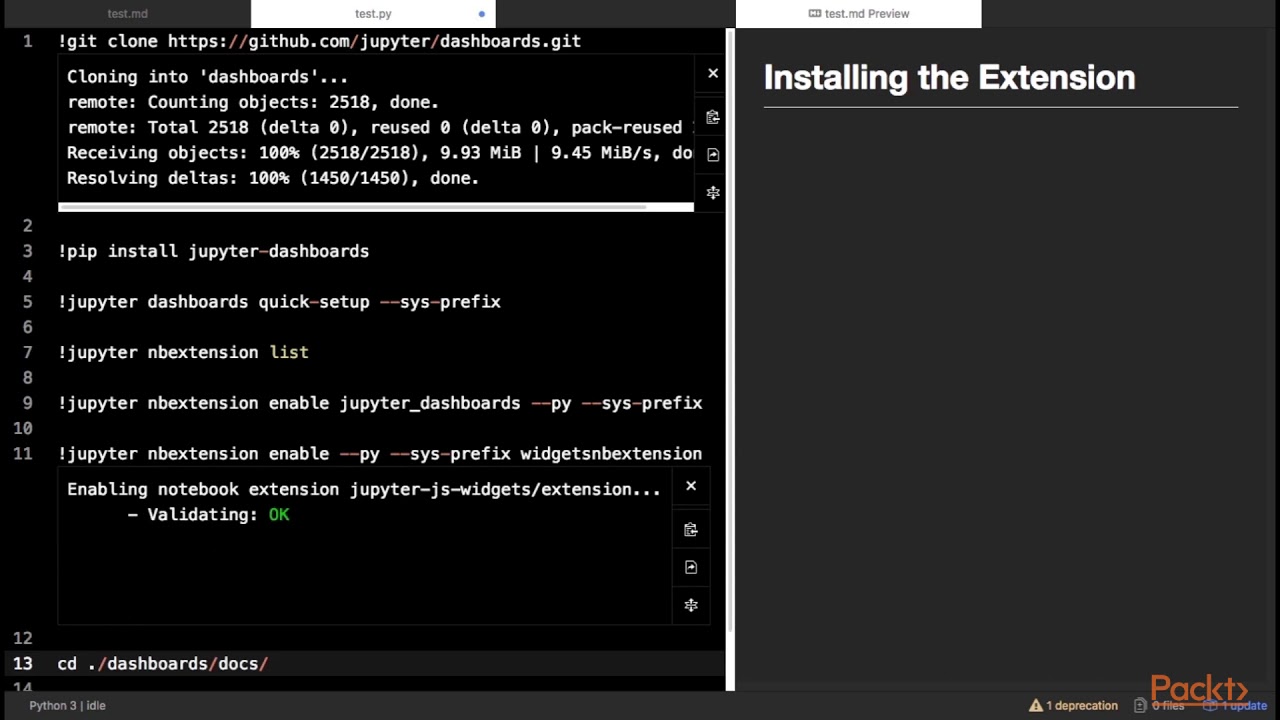Place cursor on '!git clone' line
Screen dimensions: 1280x720
coord(319,41)
